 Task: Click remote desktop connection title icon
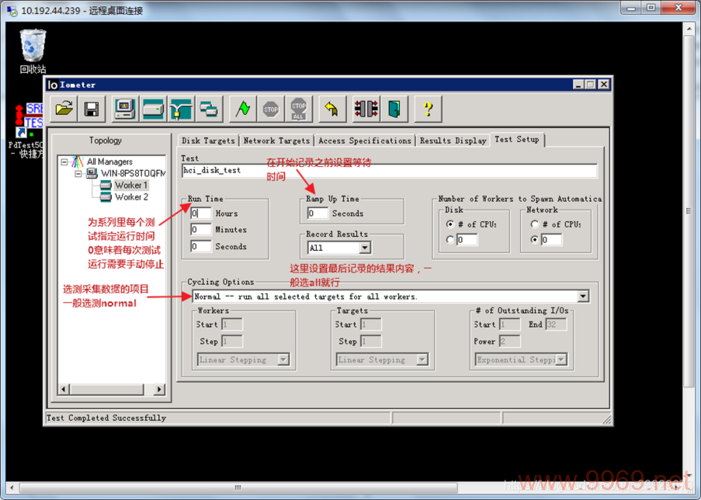click(x=12, y=11)
